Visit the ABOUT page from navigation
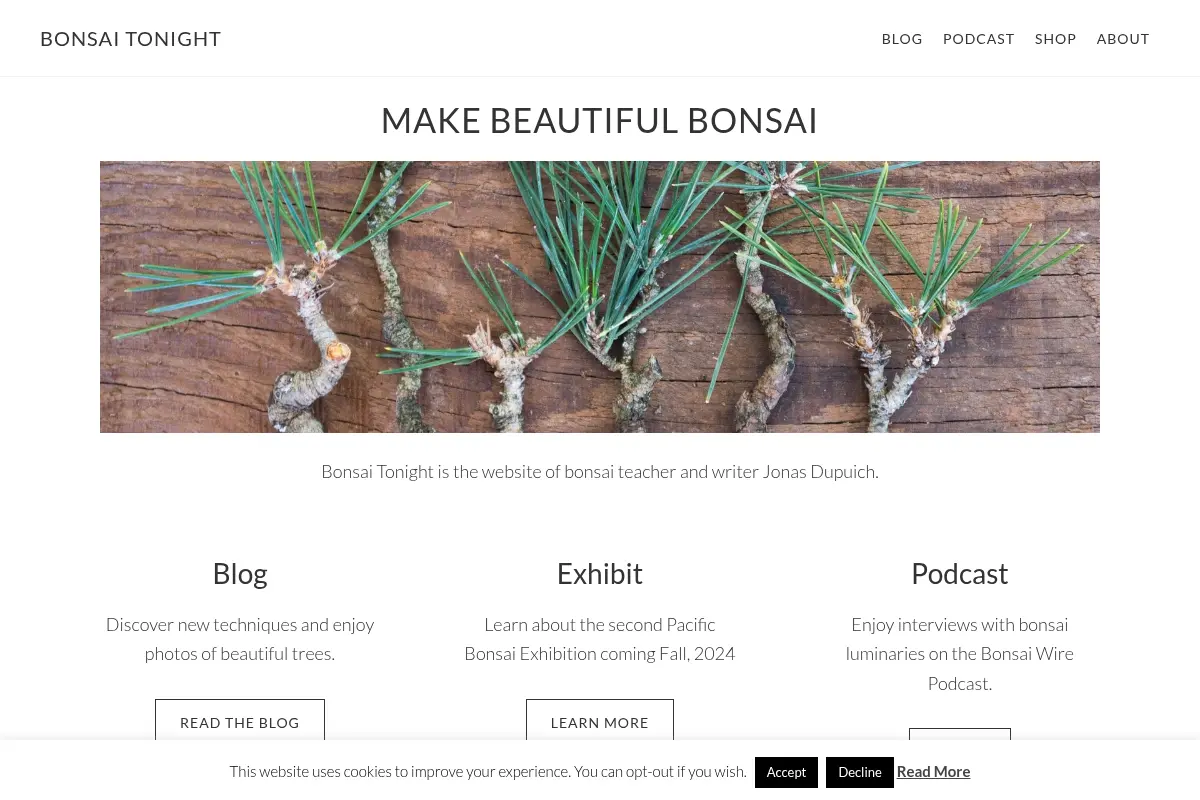Image resolution: width=1200 pixels, height=800 pixels. click(x=1123, y=39)
